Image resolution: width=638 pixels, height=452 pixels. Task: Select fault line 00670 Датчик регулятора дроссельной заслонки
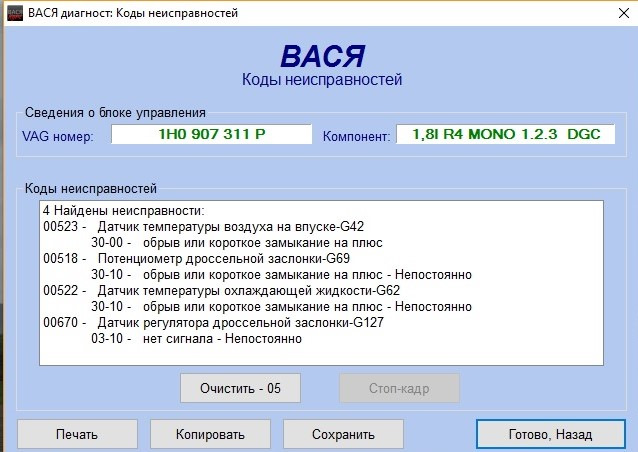[213, 323]
